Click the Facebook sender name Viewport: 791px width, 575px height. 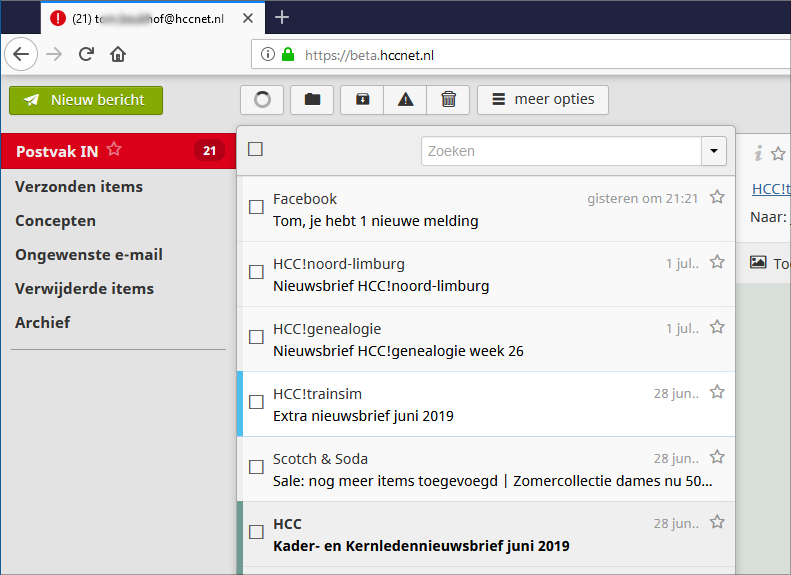click(305, 199)
